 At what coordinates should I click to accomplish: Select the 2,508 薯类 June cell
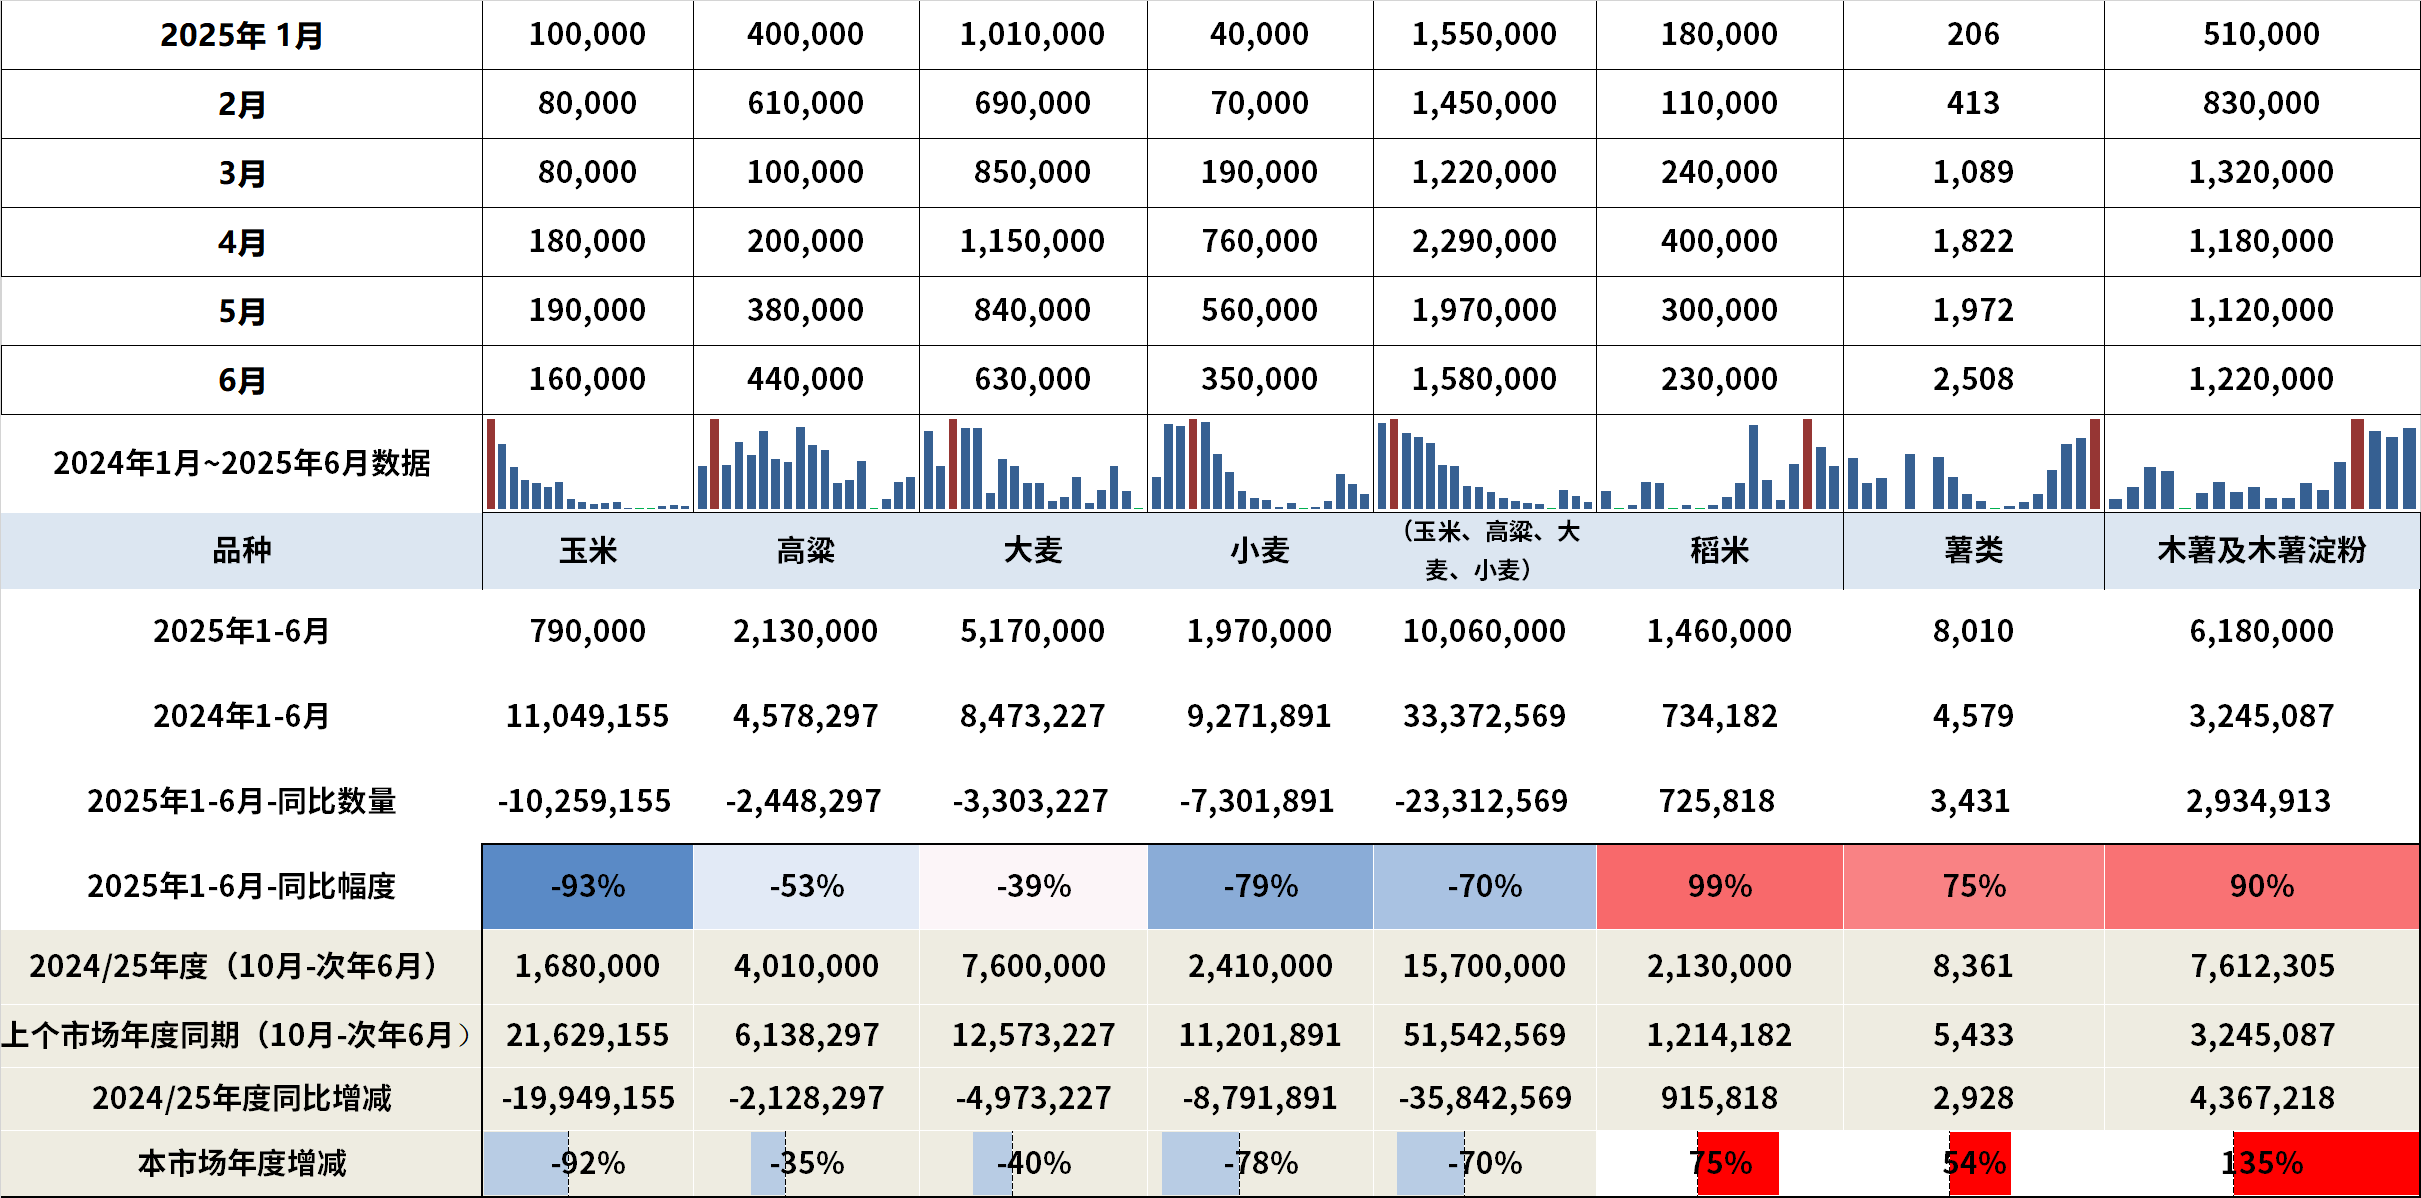[1973, 380]
